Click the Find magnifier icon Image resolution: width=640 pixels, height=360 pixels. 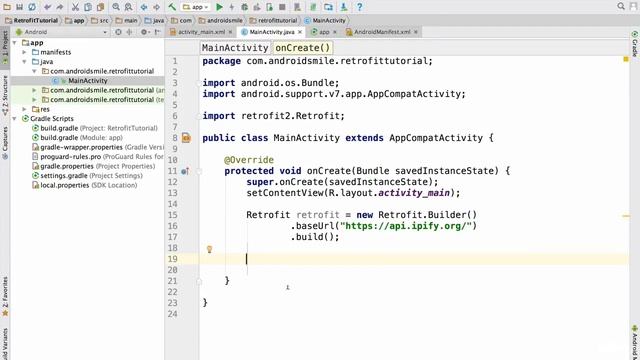click(x=116, y=7)
